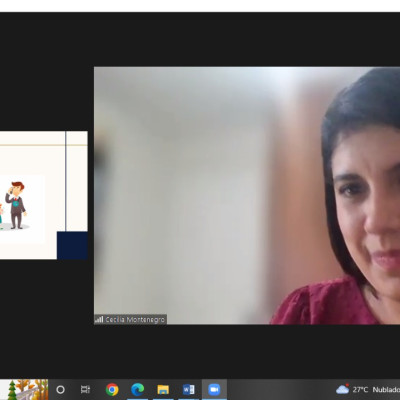Click the Cecilia Montenegro name label
This screenshot has height=400, width=400.
[135, 320]
